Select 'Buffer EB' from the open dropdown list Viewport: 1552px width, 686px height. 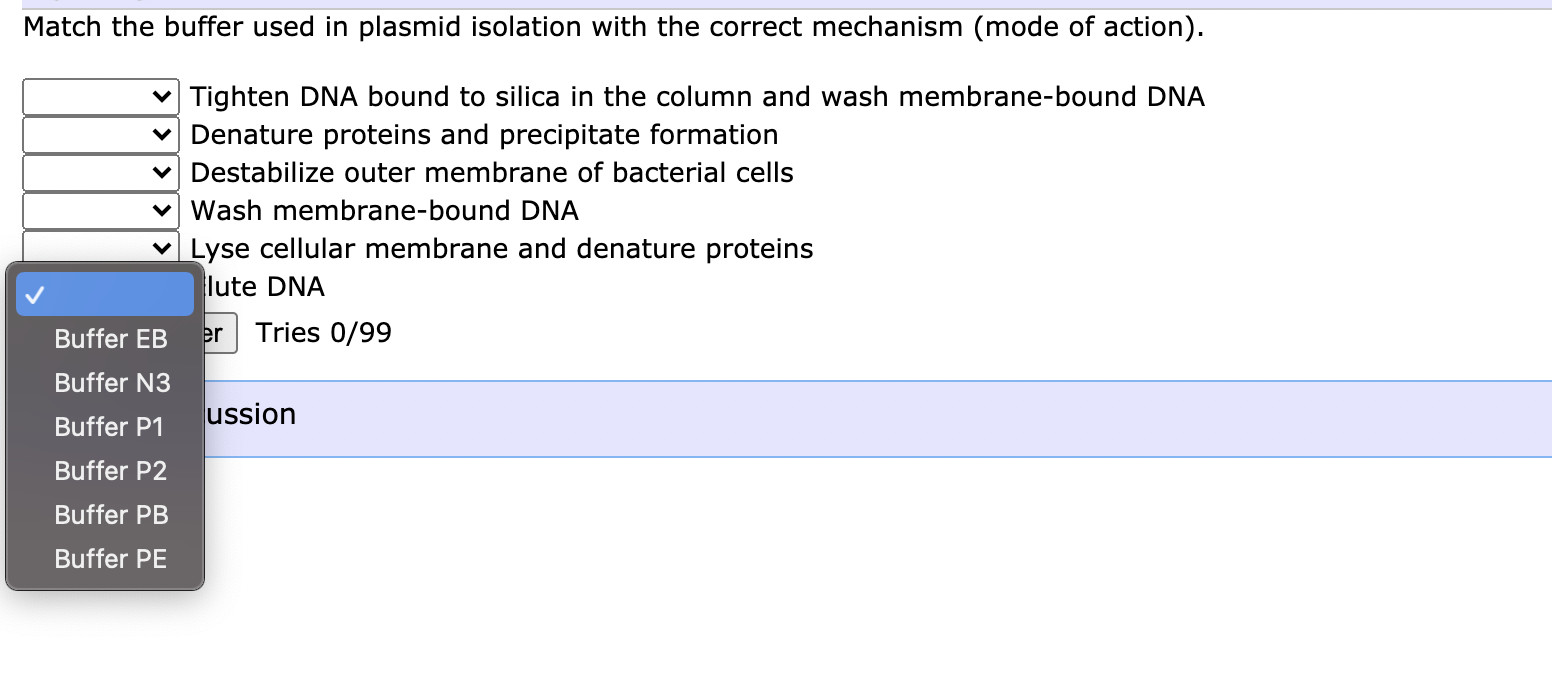tap(110, 339)
